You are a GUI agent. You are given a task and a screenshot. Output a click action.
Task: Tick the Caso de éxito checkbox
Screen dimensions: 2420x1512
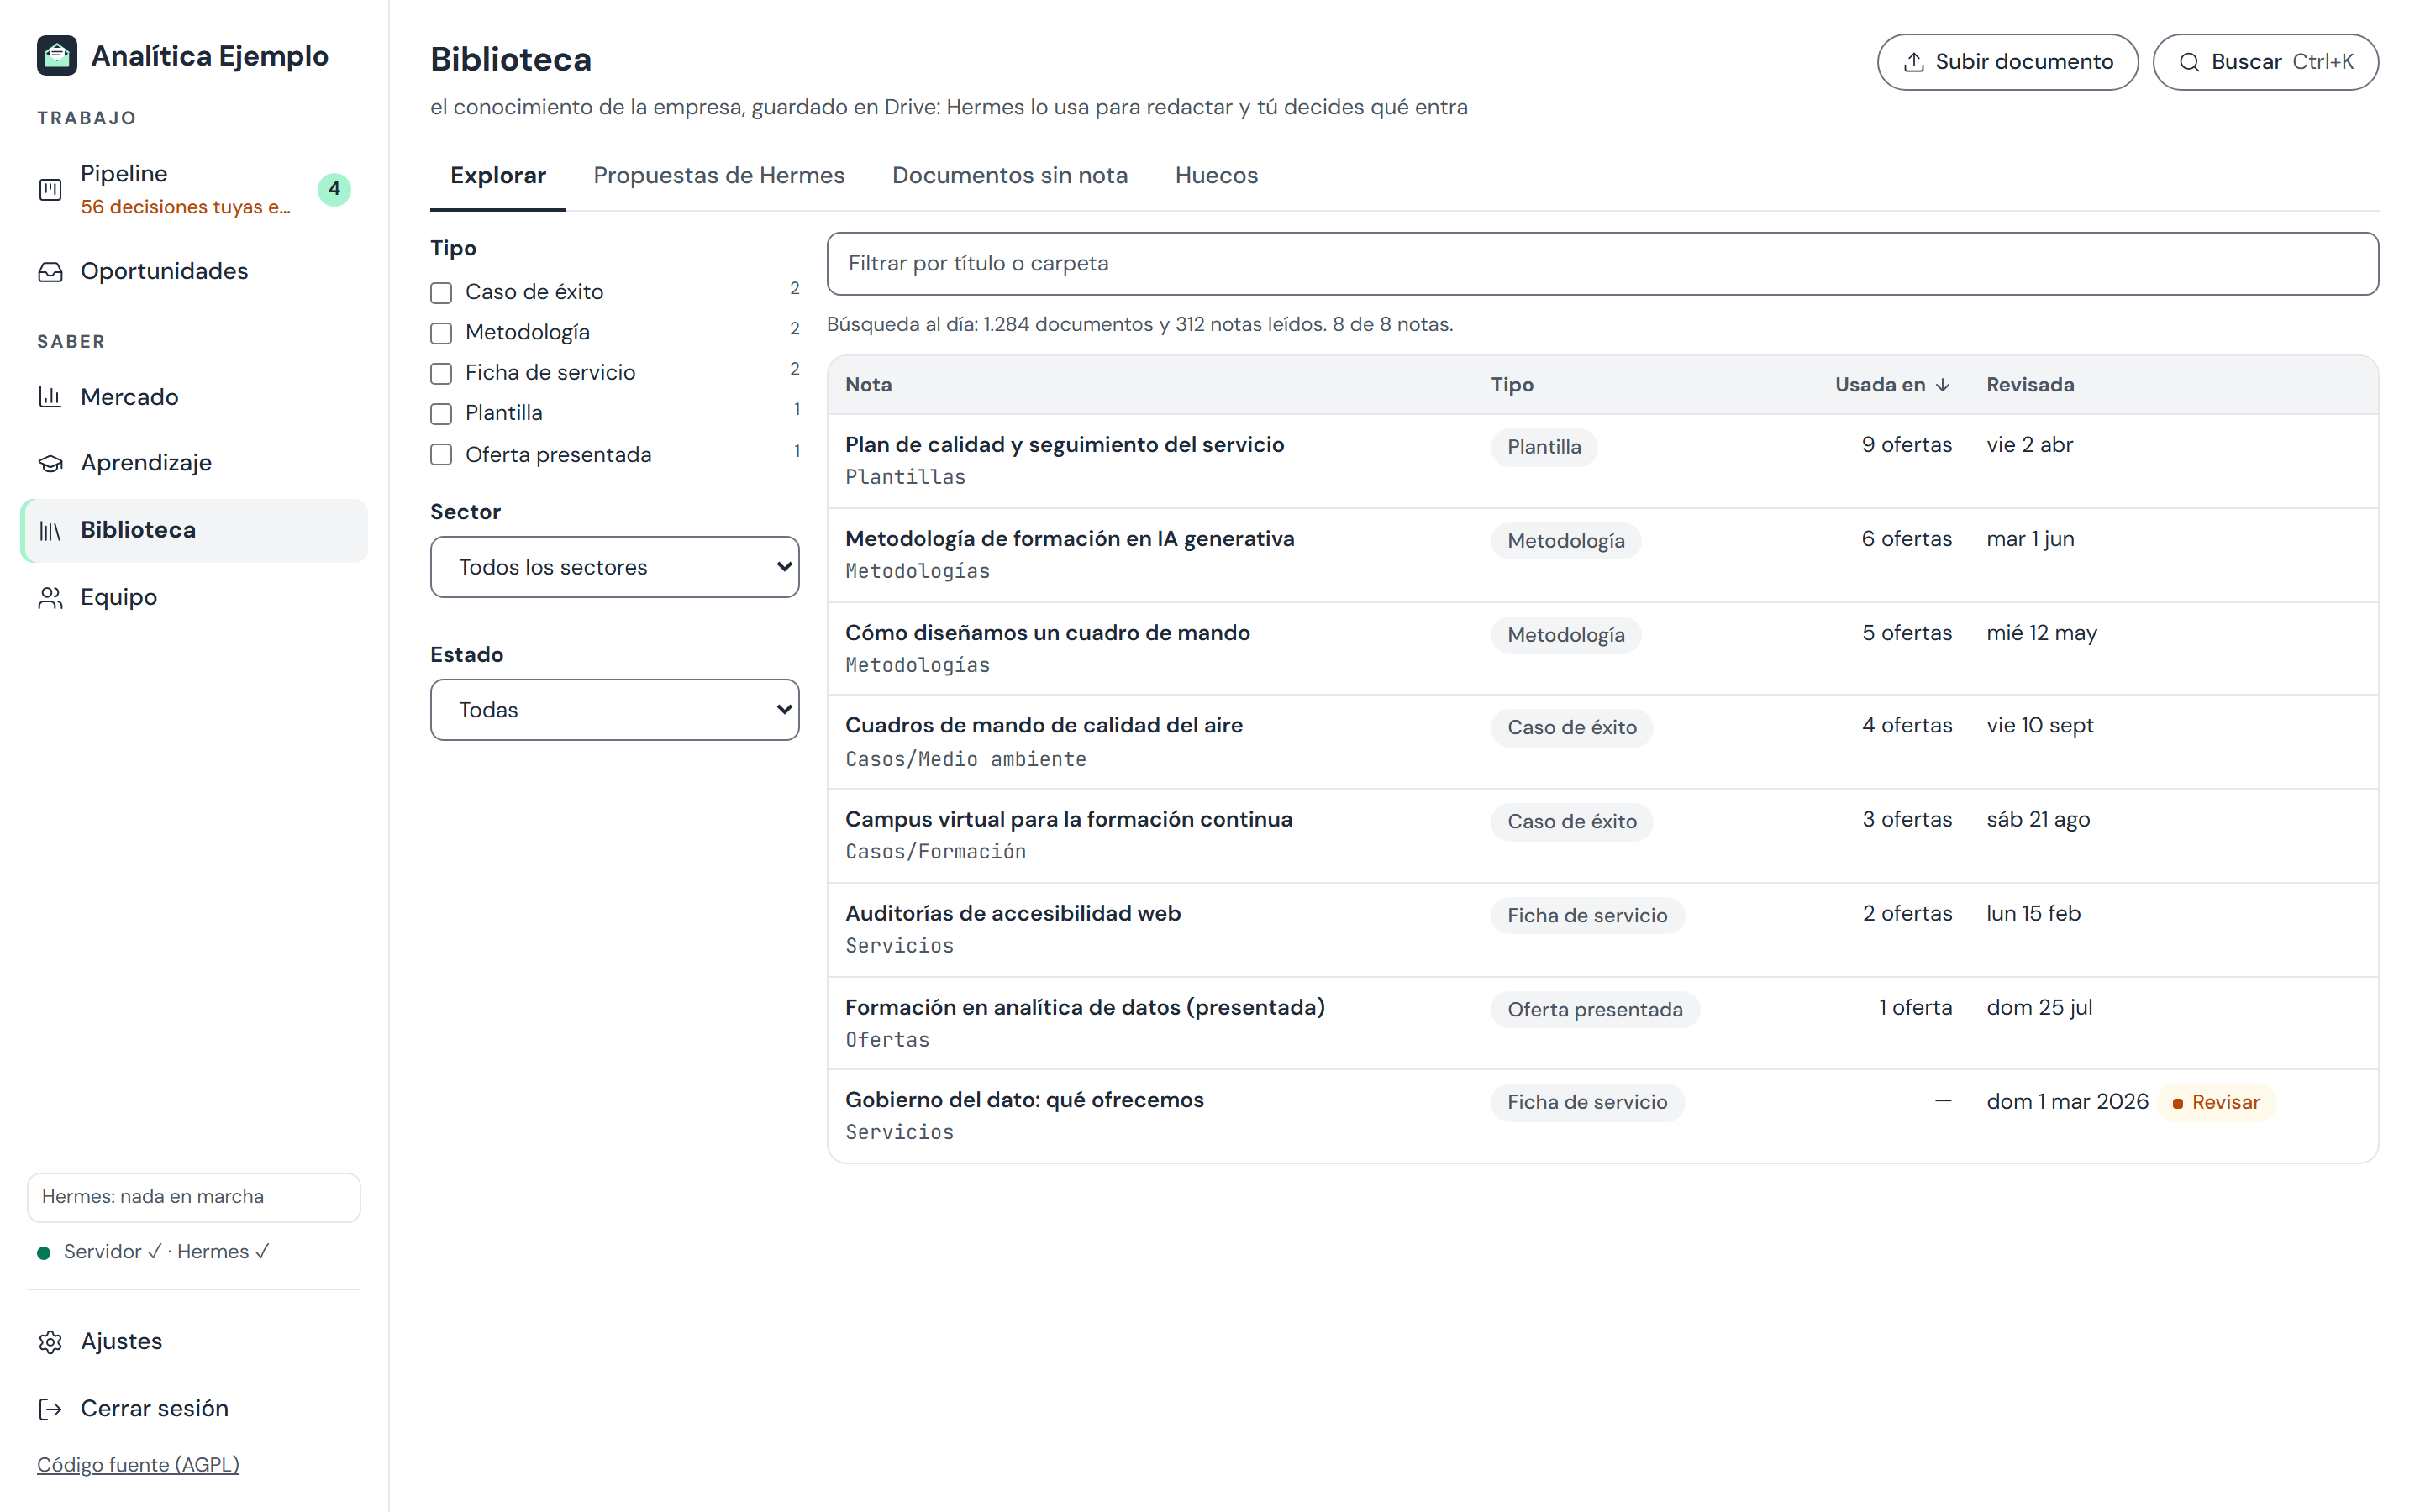[x=441, y=293]
